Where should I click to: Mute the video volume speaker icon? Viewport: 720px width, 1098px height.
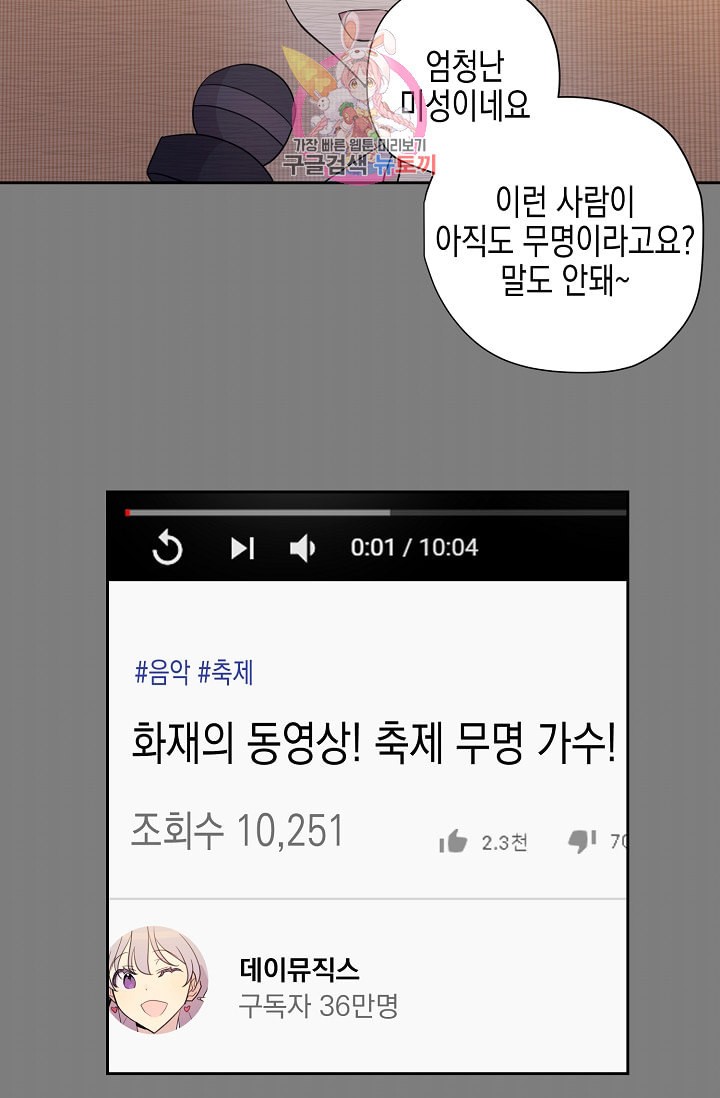pyautogui.click(x=303, y=548)
